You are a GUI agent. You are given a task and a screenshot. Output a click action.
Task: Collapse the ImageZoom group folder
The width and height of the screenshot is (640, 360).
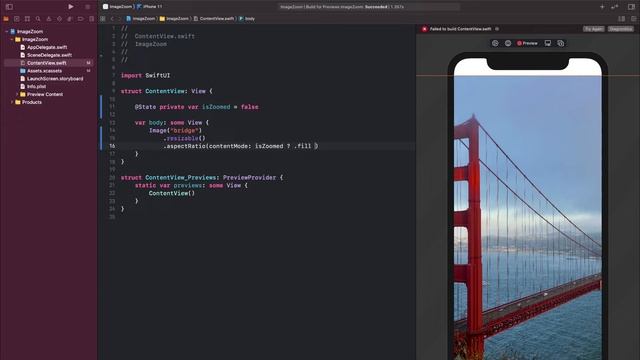[x=12, y=40]
